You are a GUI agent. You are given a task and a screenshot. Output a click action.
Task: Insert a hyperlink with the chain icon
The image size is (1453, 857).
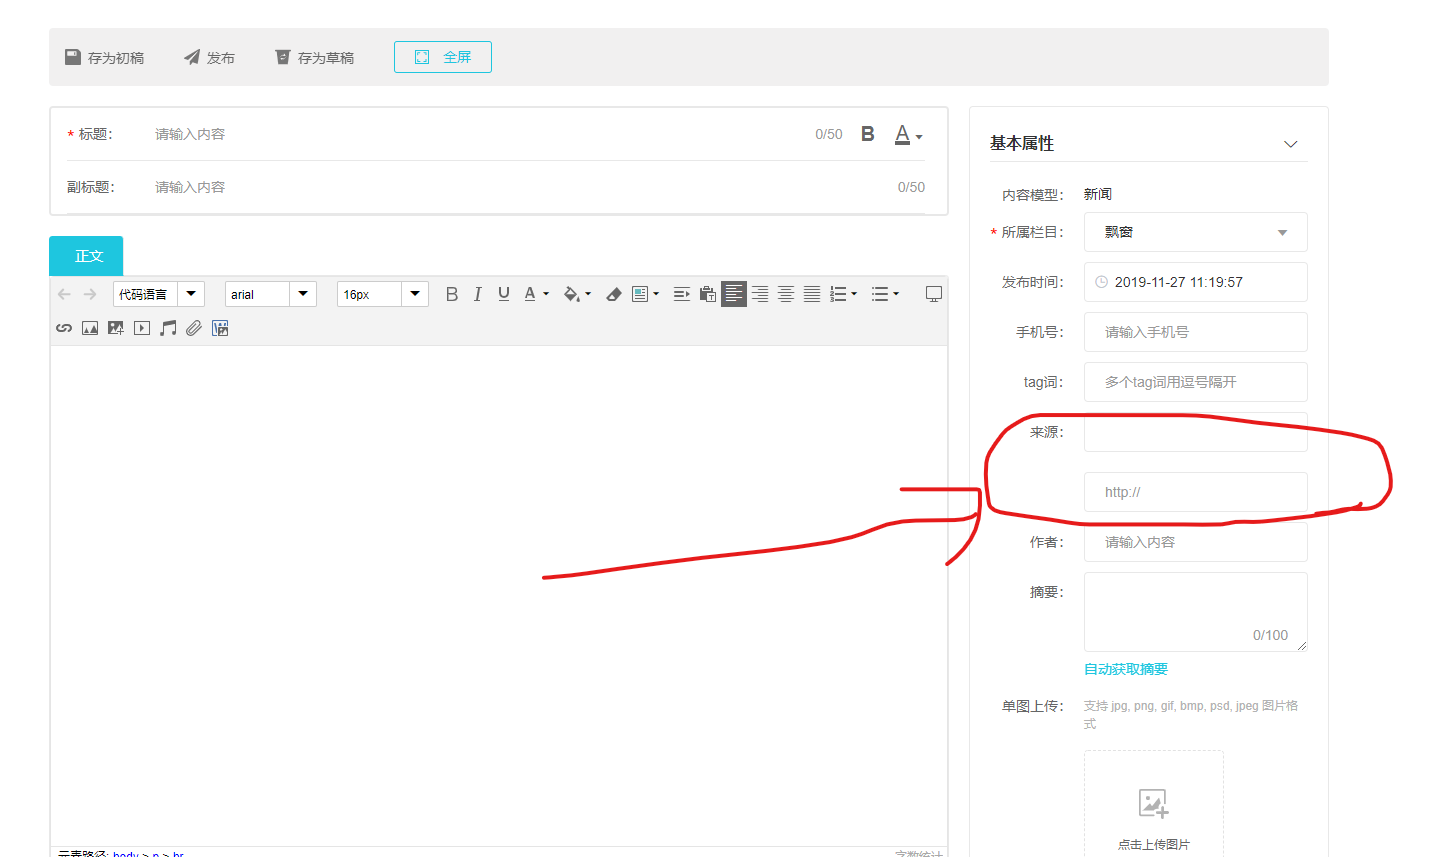coord(64,328)
